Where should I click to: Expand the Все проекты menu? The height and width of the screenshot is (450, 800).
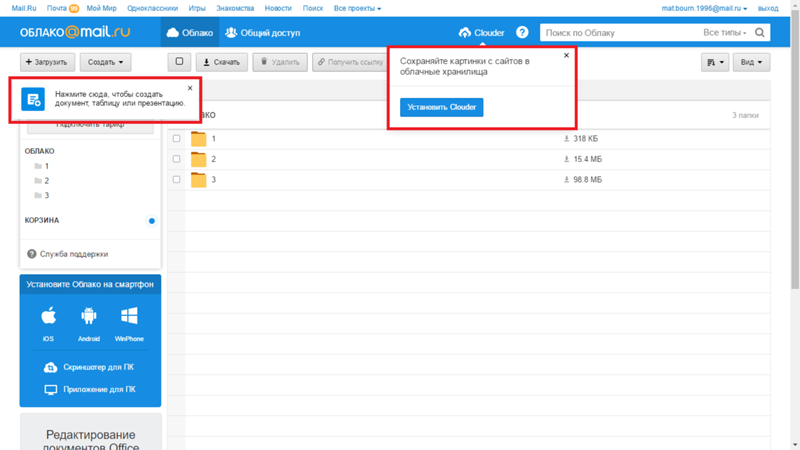357,8
